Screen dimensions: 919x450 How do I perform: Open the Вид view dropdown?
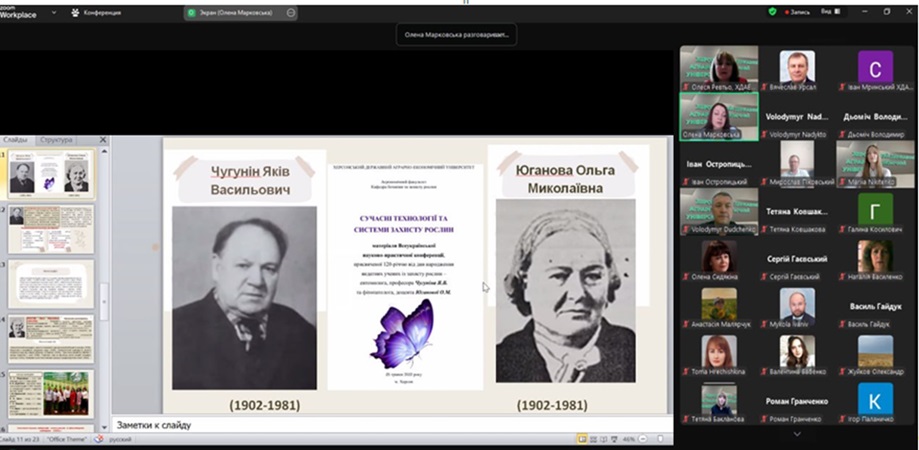(x=829, y=12)
